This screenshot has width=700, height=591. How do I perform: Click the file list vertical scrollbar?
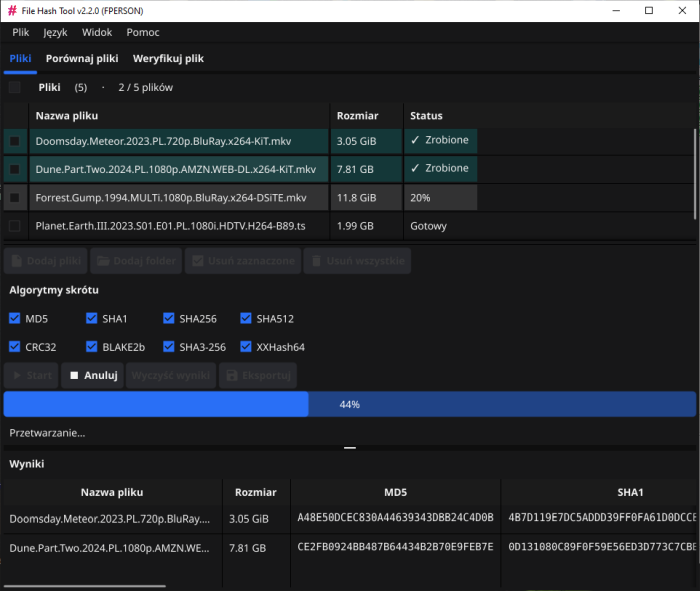click(x=695, y=174)
